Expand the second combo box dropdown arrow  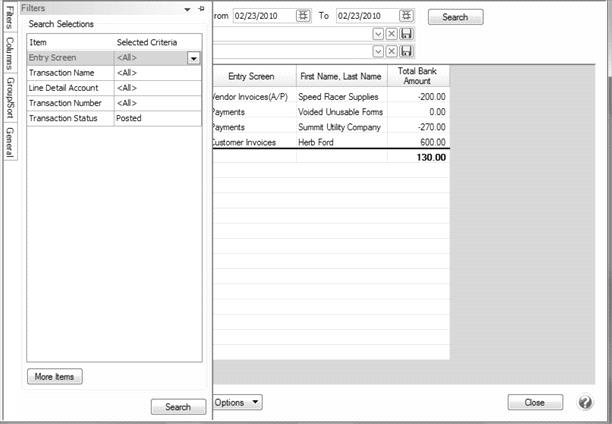click(378, 51)
